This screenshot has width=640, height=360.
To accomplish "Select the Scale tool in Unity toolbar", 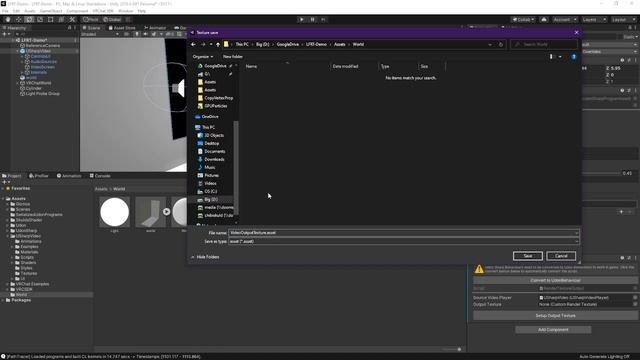I will tap(40, 20).
